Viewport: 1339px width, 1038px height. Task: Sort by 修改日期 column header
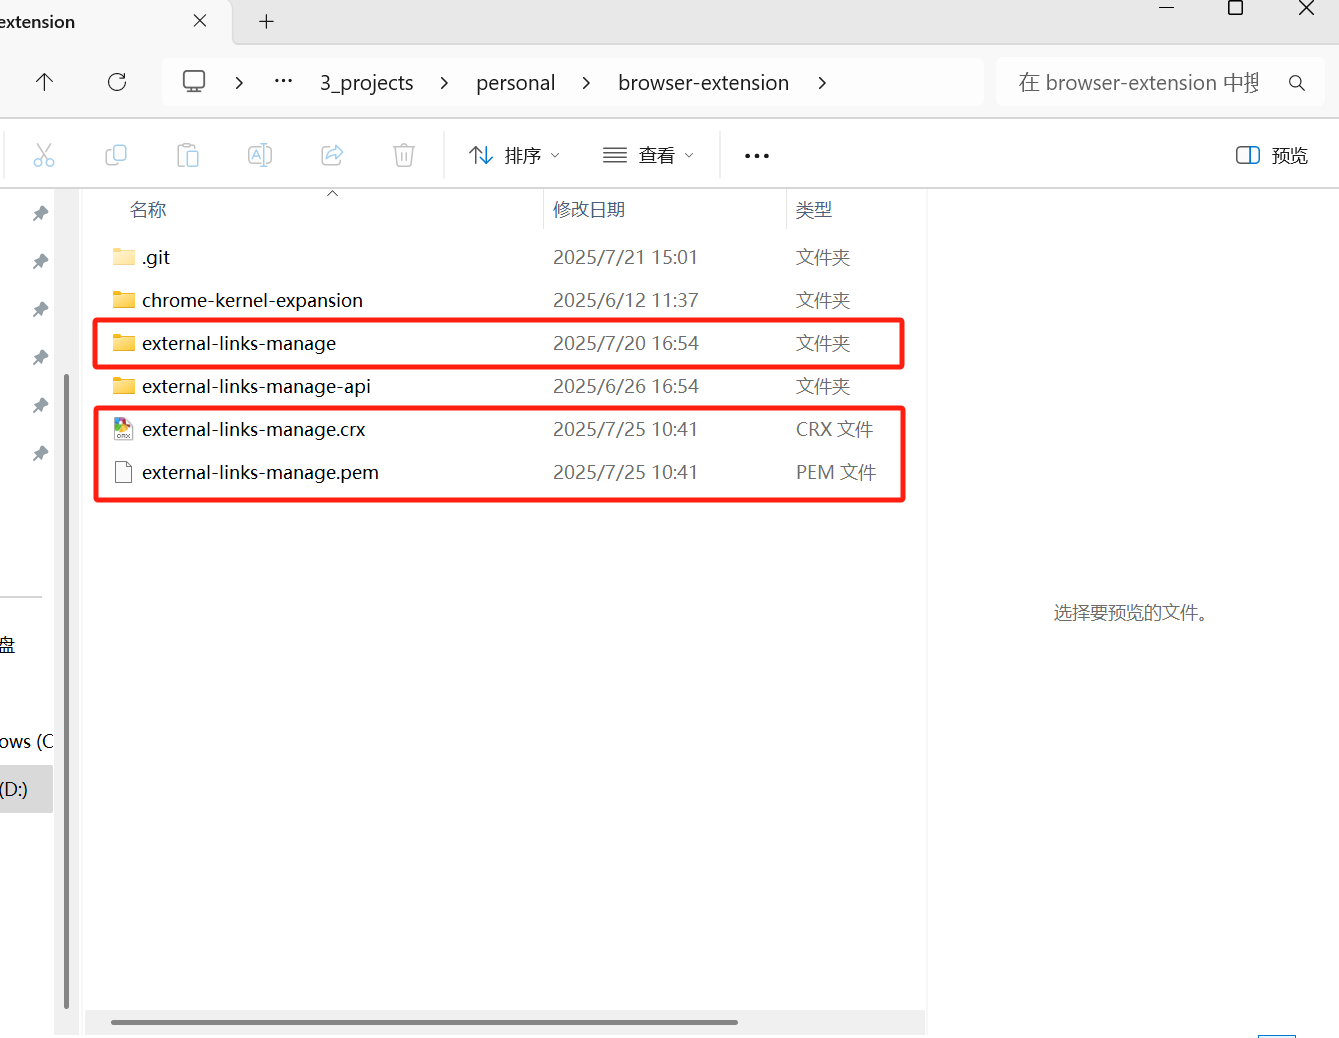click(x=589, y=209)
